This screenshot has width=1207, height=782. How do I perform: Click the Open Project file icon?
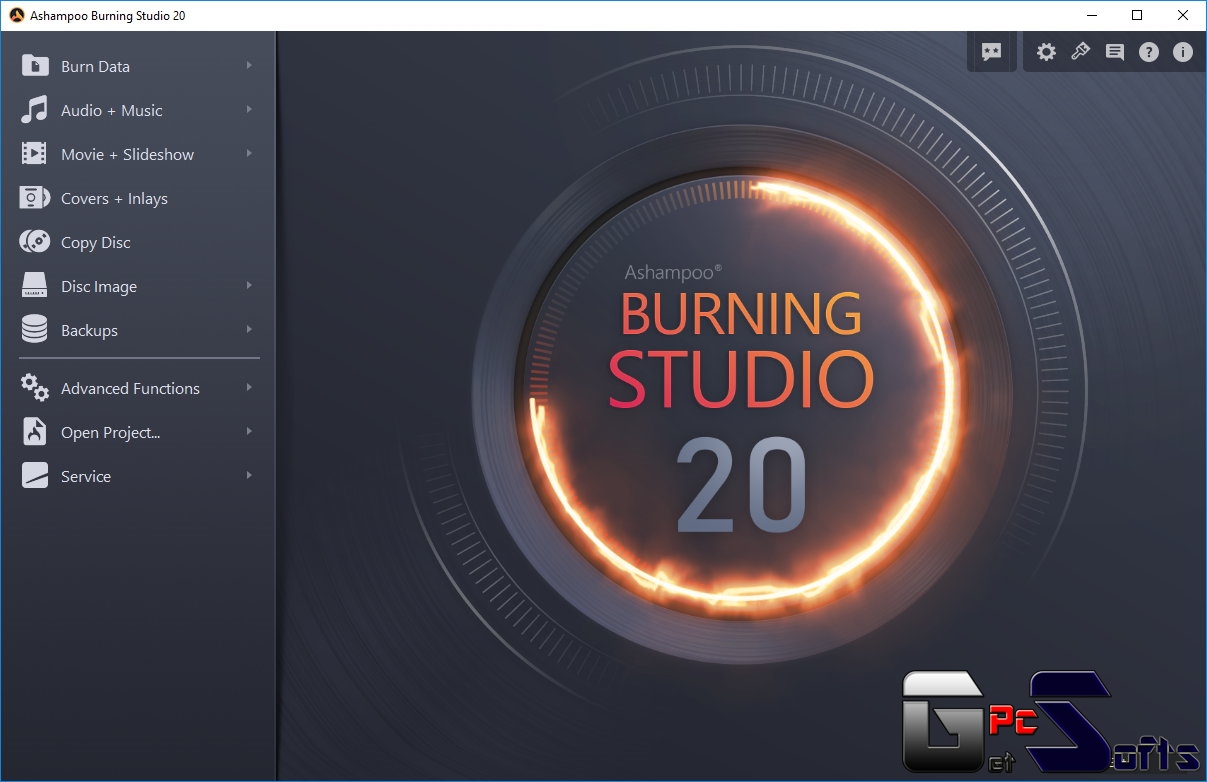(x=35, y=432)
